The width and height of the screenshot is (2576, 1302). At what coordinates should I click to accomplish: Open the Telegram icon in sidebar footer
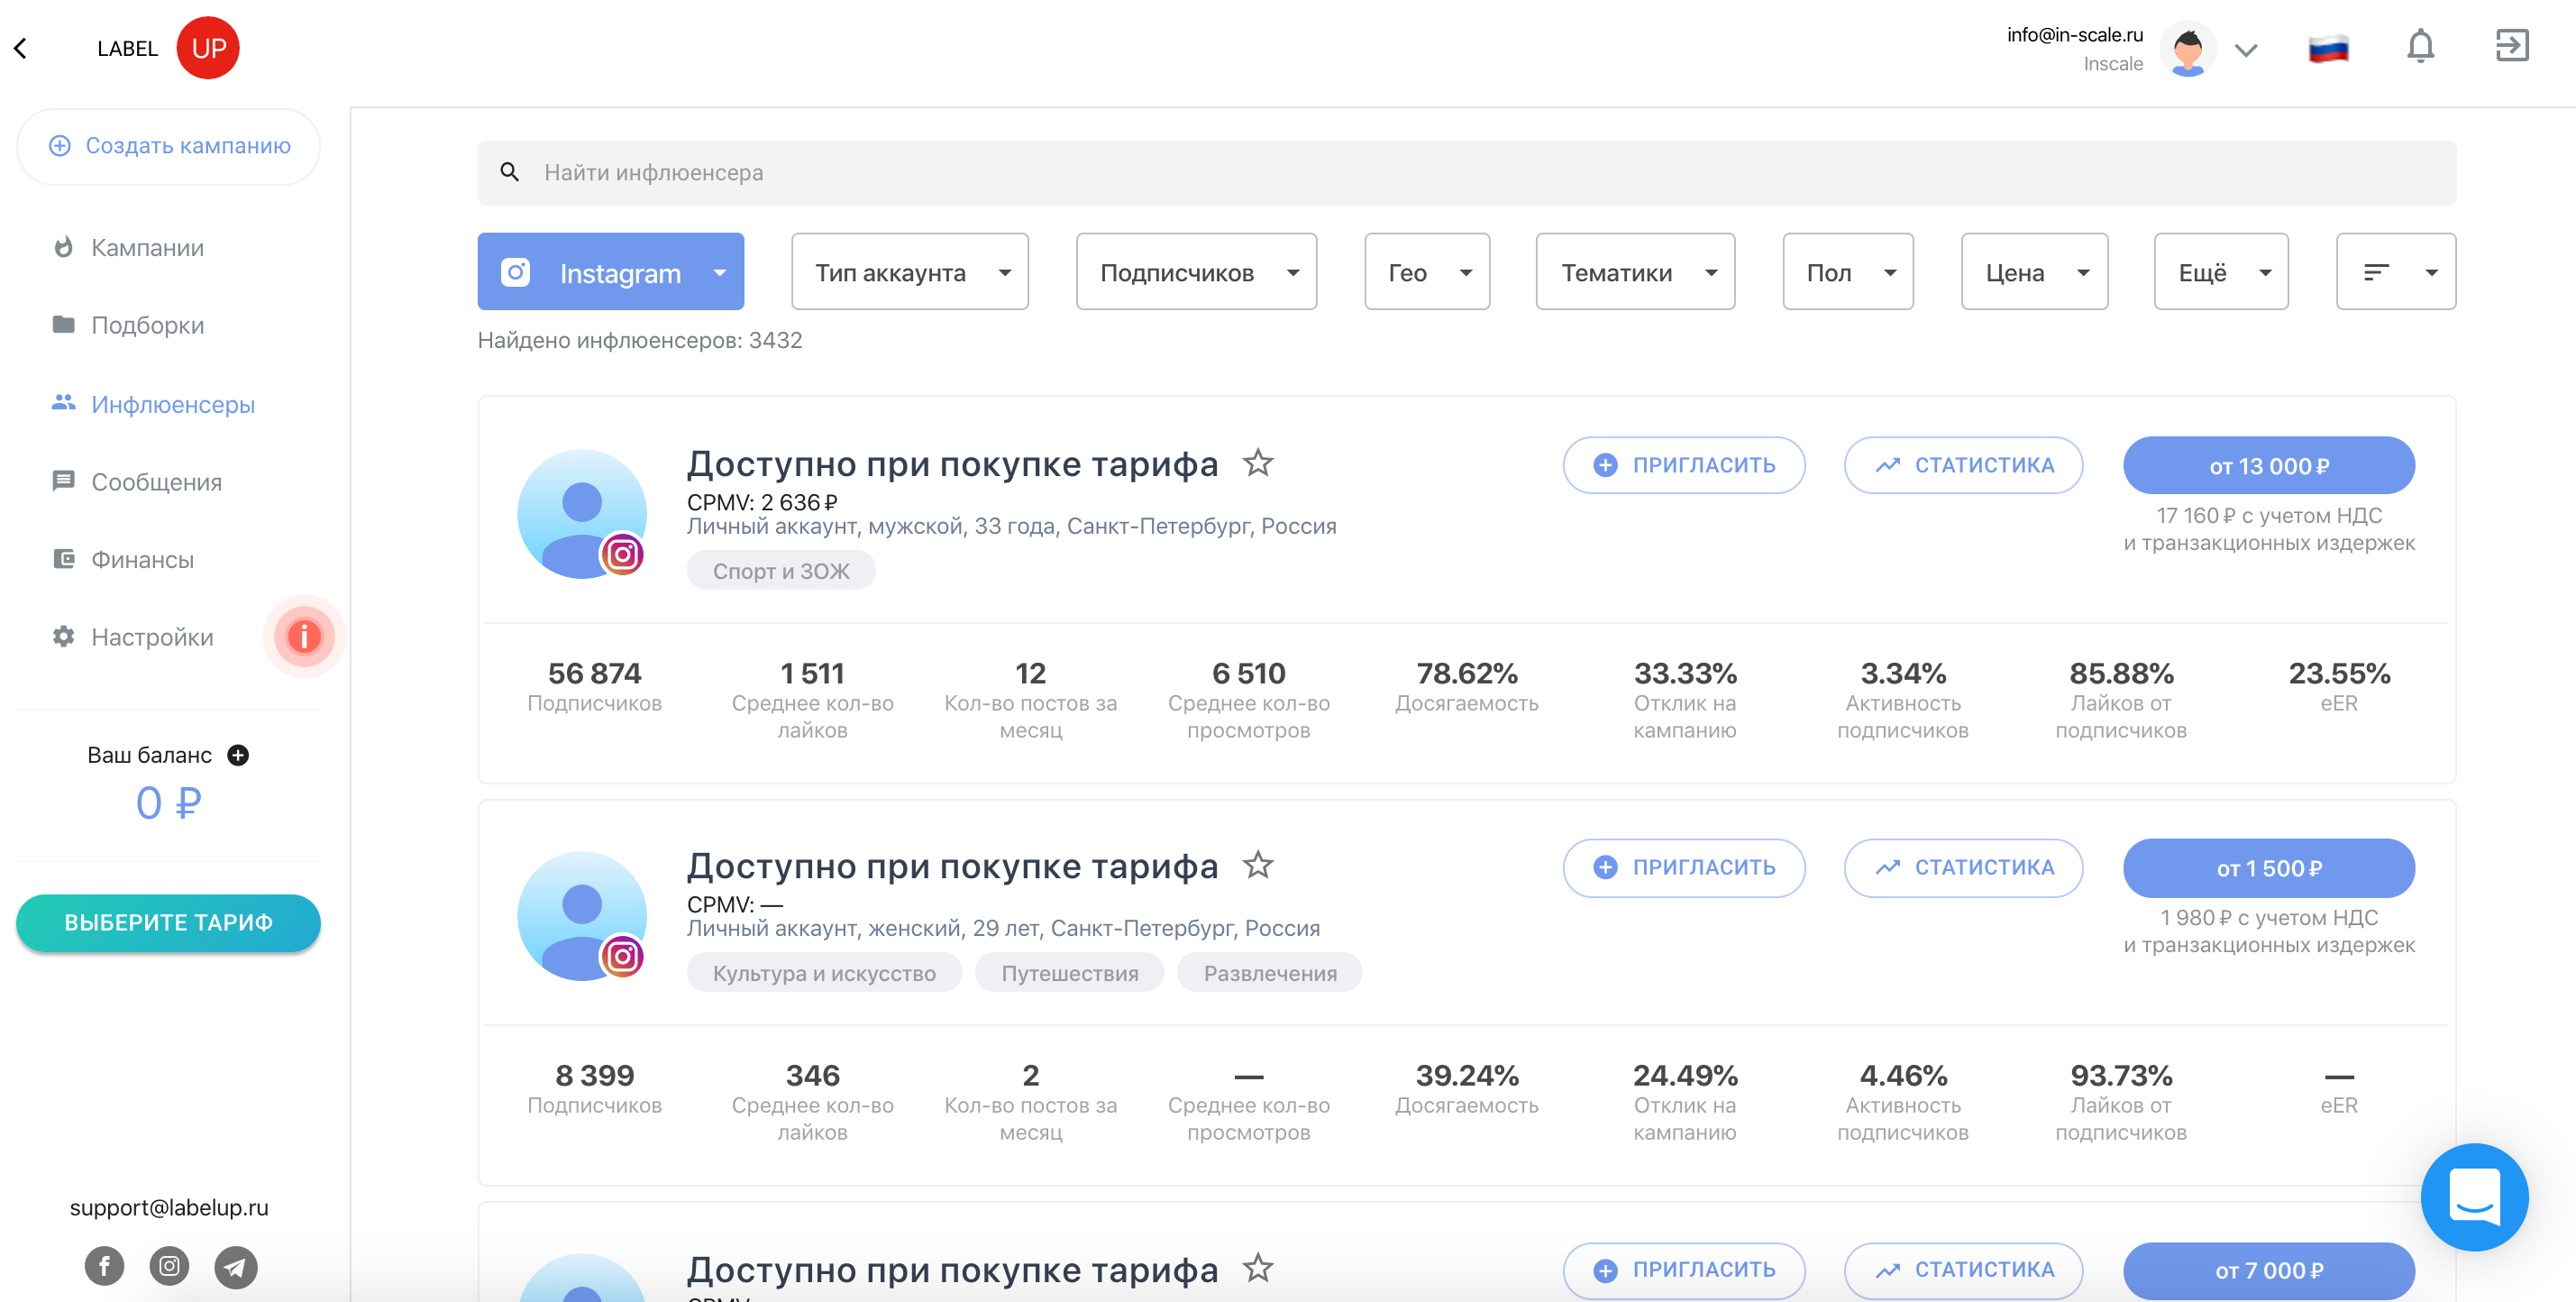coord(235,1267)
